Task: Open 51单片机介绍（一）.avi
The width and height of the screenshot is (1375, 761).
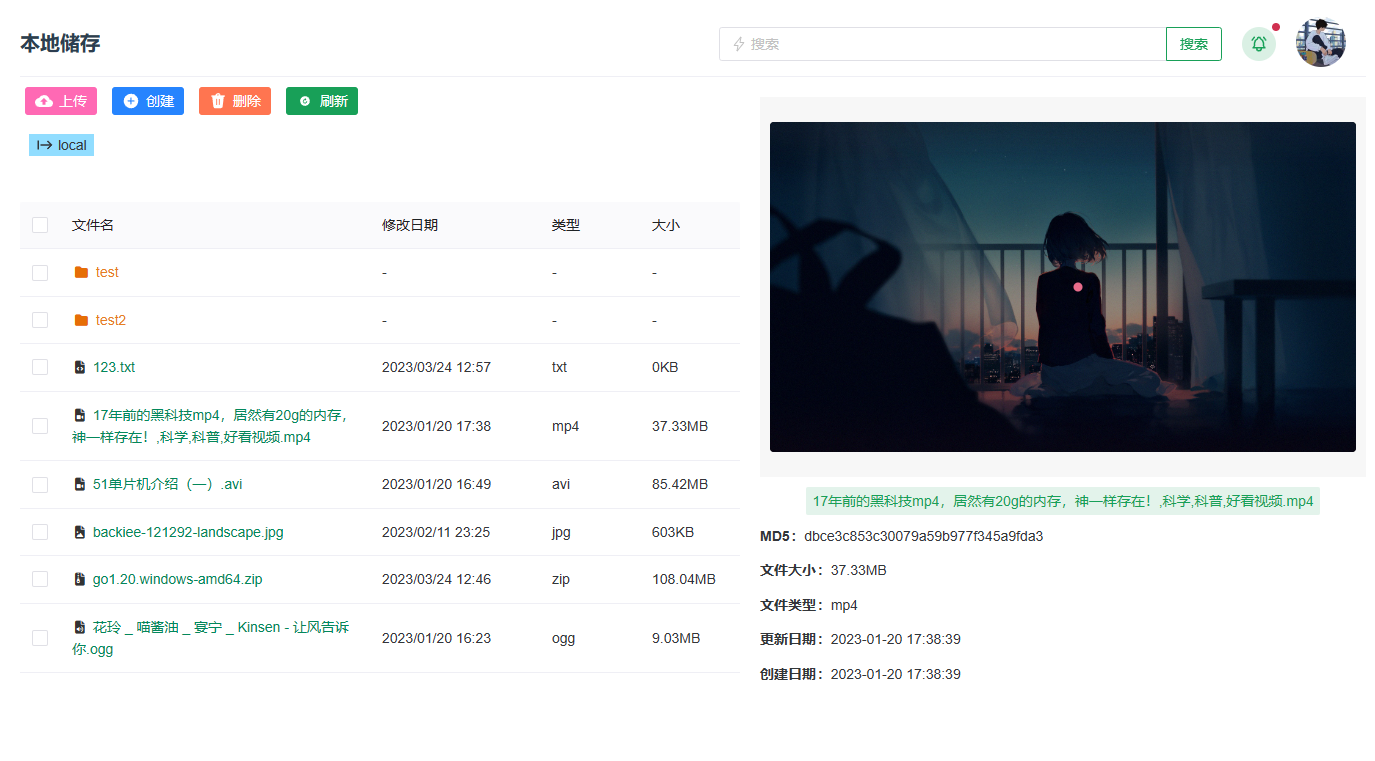Action: [x=168, y=484]
